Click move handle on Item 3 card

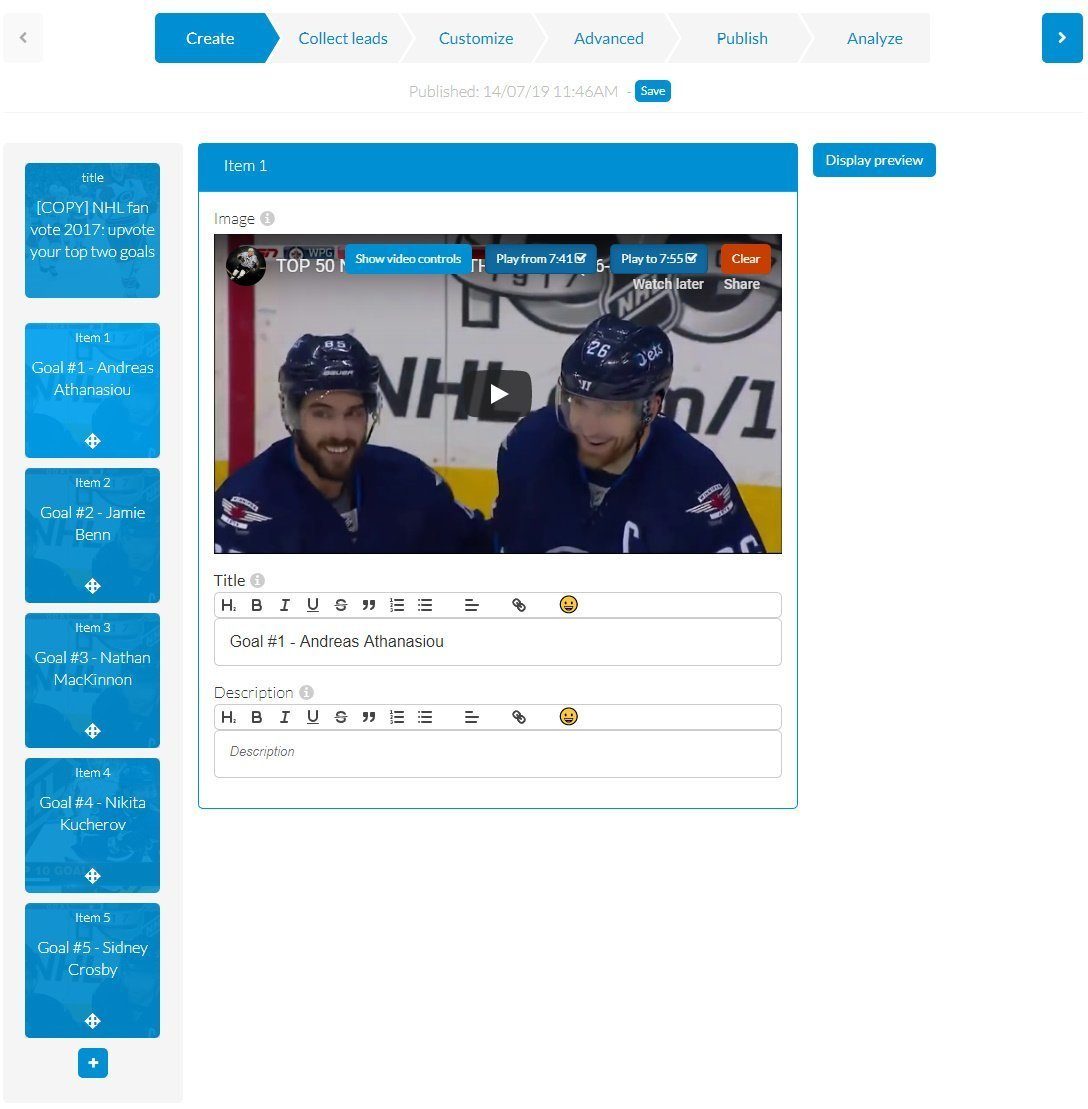[x=93, y=731]
